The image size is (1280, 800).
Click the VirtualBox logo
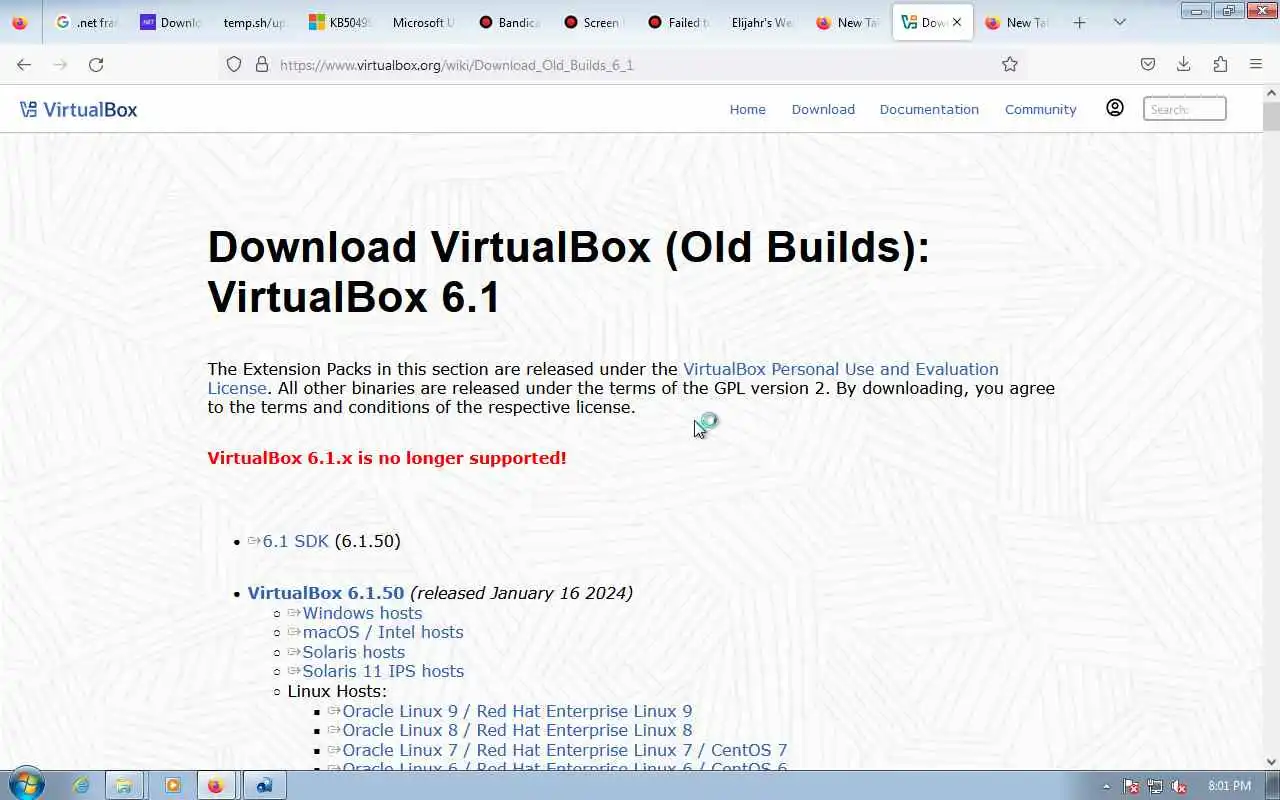pyautogui.click(x=78, y=109)
